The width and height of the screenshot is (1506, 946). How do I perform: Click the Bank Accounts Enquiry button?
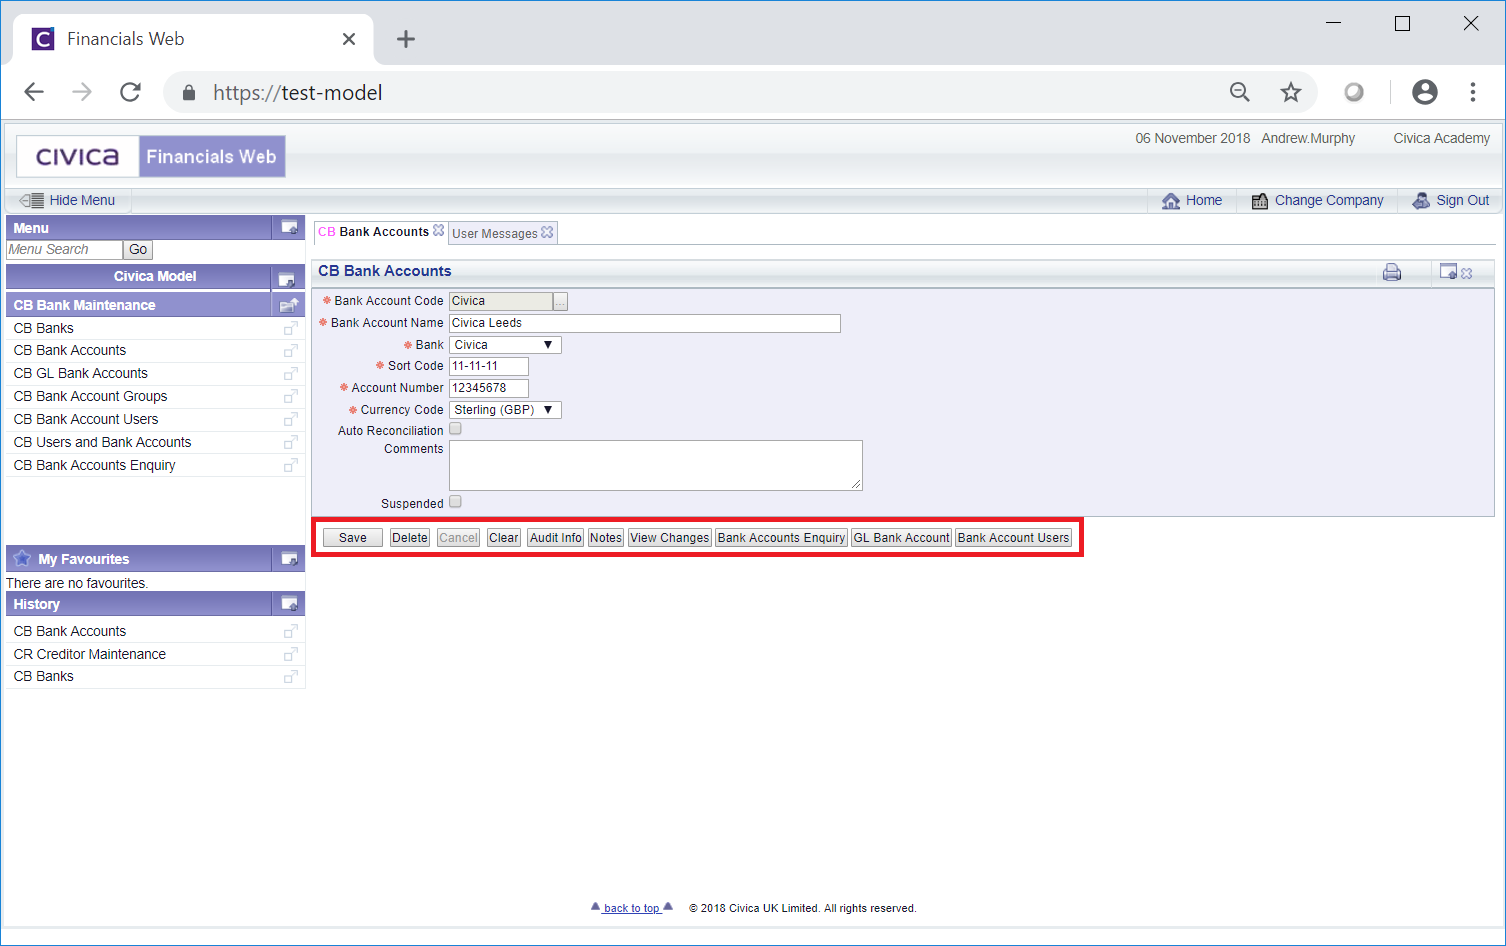click(781, 538)
